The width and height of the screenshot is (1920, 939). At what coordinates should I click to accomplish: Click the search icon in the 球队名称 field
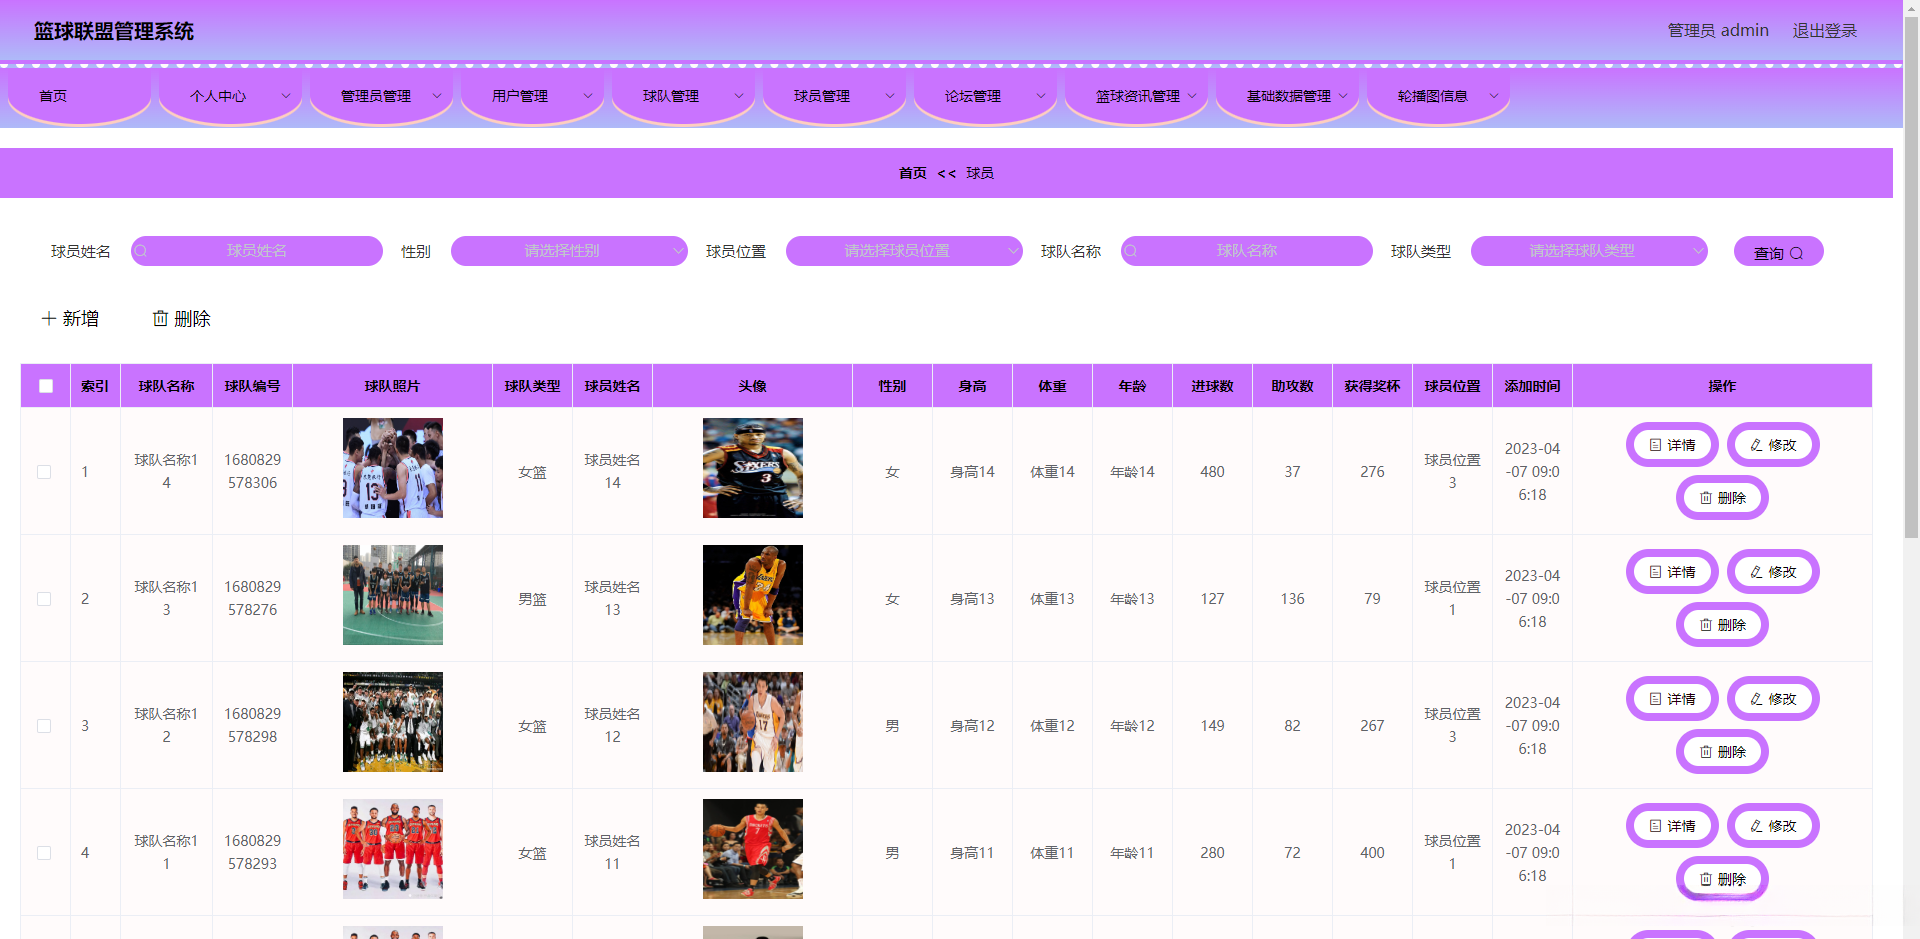[1131, 251]
